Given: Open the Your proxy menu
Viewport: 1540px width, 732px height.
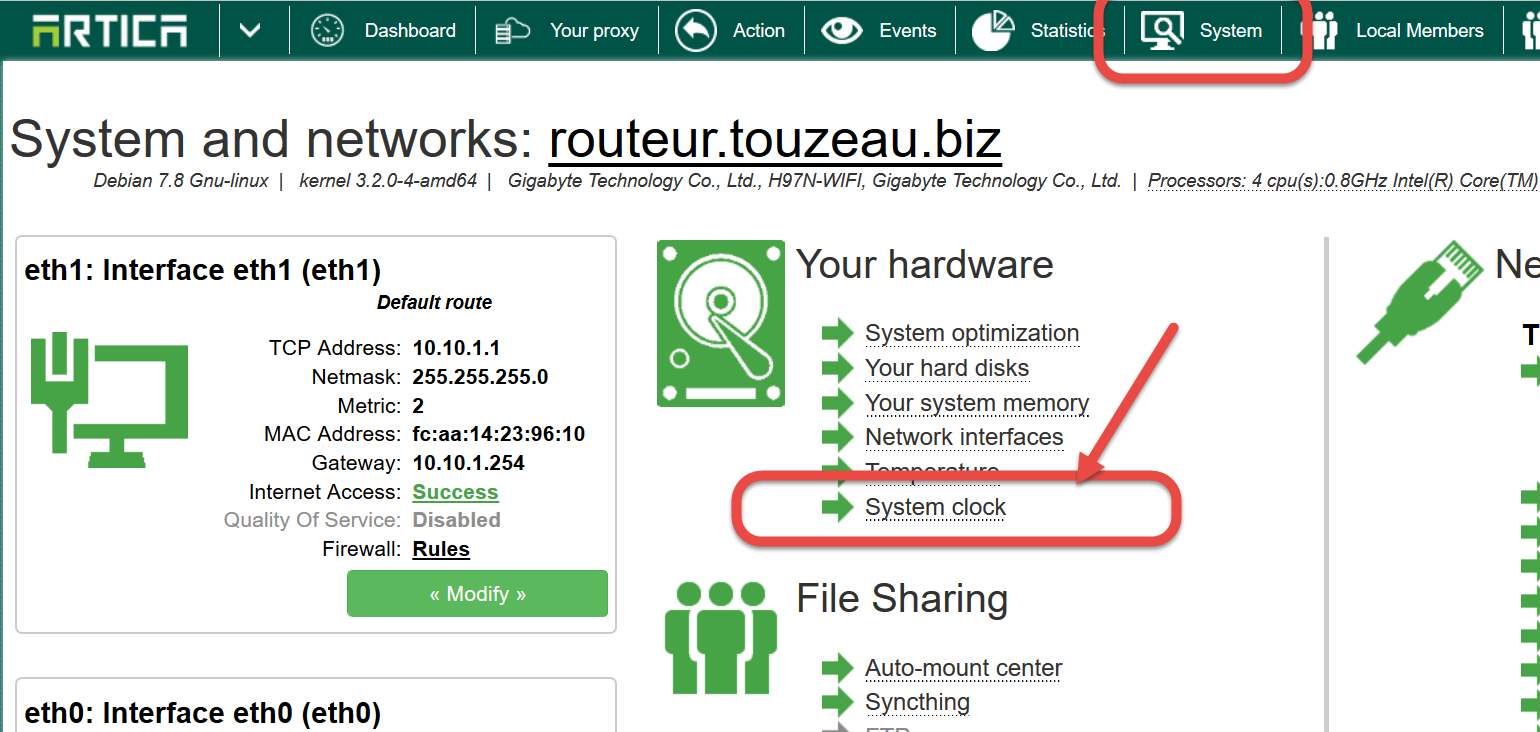Looking at the screenshot, I should [594, 31].
